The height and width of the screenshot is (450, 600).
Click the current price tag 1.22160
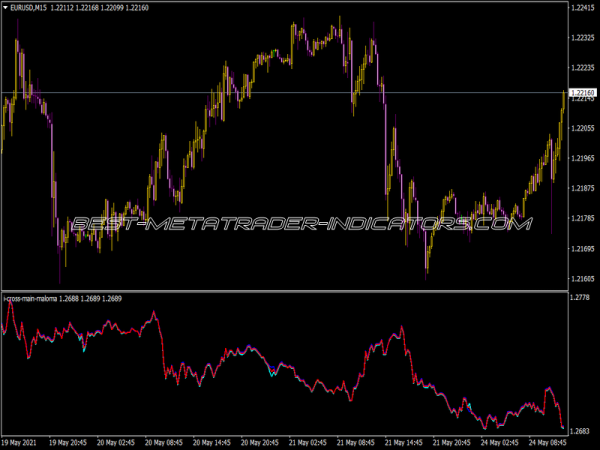[x=582, y=93]
